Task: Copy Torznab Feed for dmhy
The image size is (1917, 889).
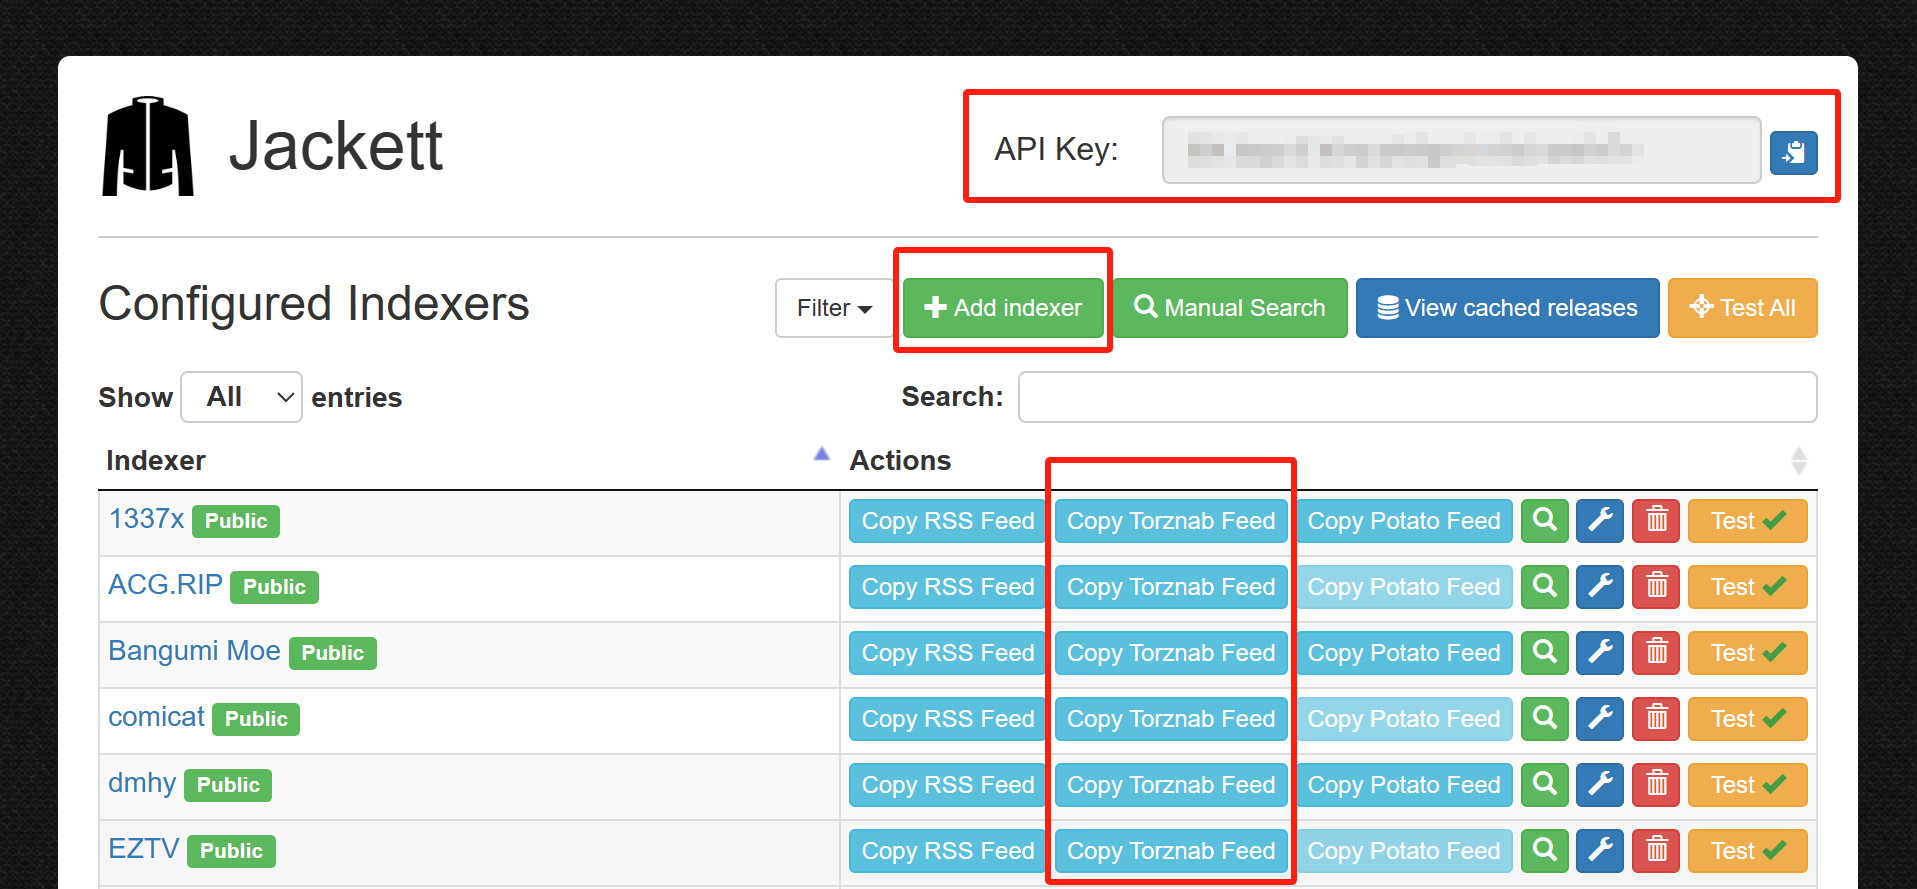Action: (x=1171, y=785)
